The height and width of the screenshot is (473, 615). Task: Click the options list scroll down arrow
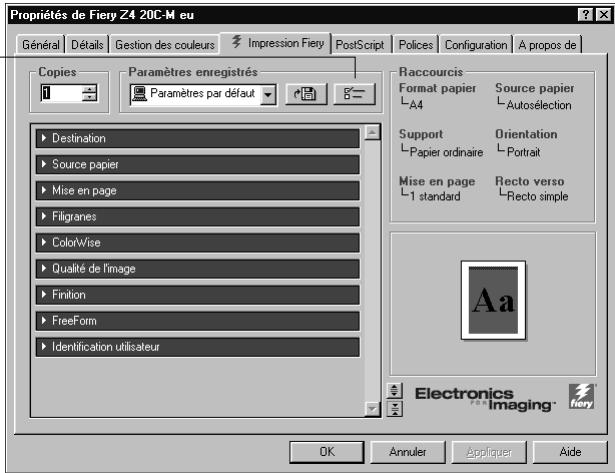[x=372, y=409]
